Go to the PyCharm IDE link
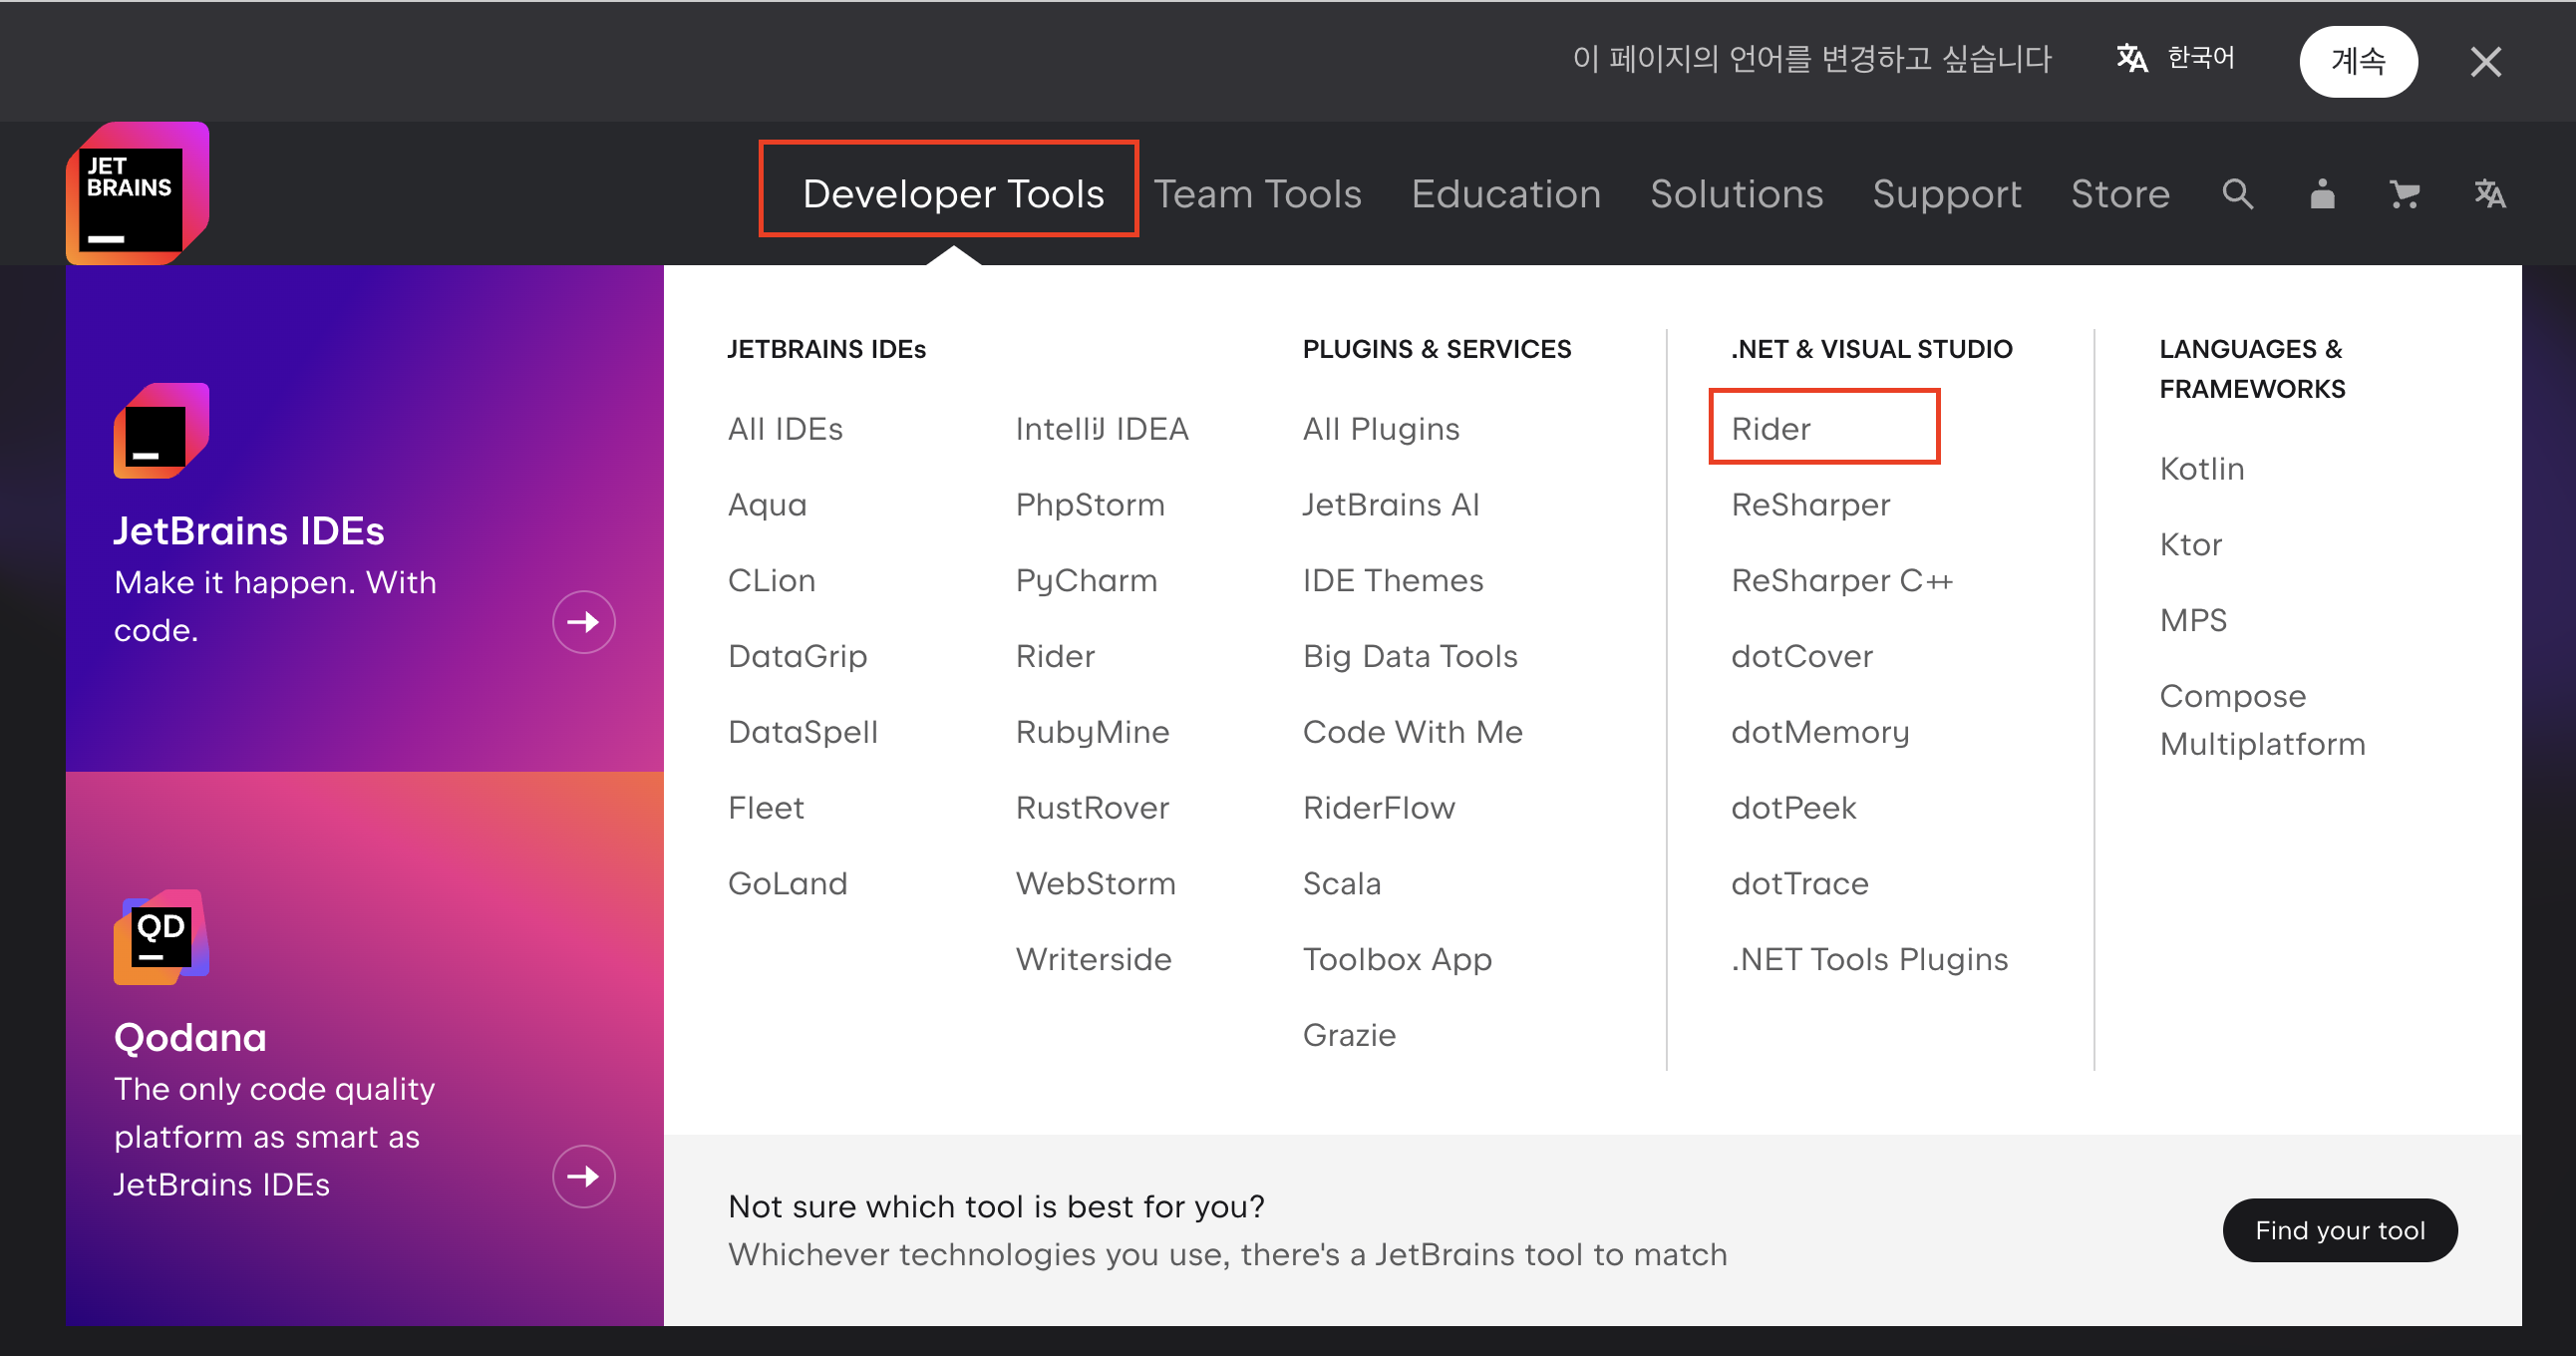Image resolution: width=2576 pixels, height=1356 pixels. [1086, 580]
